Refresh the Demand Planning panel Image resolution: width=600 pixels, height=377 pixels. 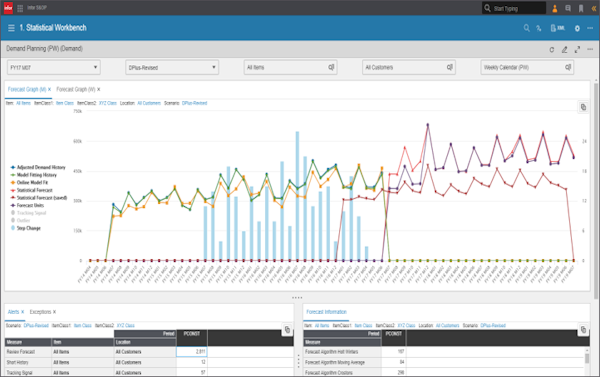[x=551, y=50]
